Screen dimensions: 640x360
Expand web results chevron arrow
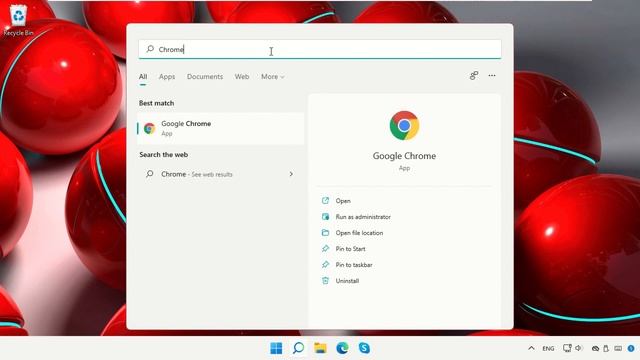(x=291, y=174)
